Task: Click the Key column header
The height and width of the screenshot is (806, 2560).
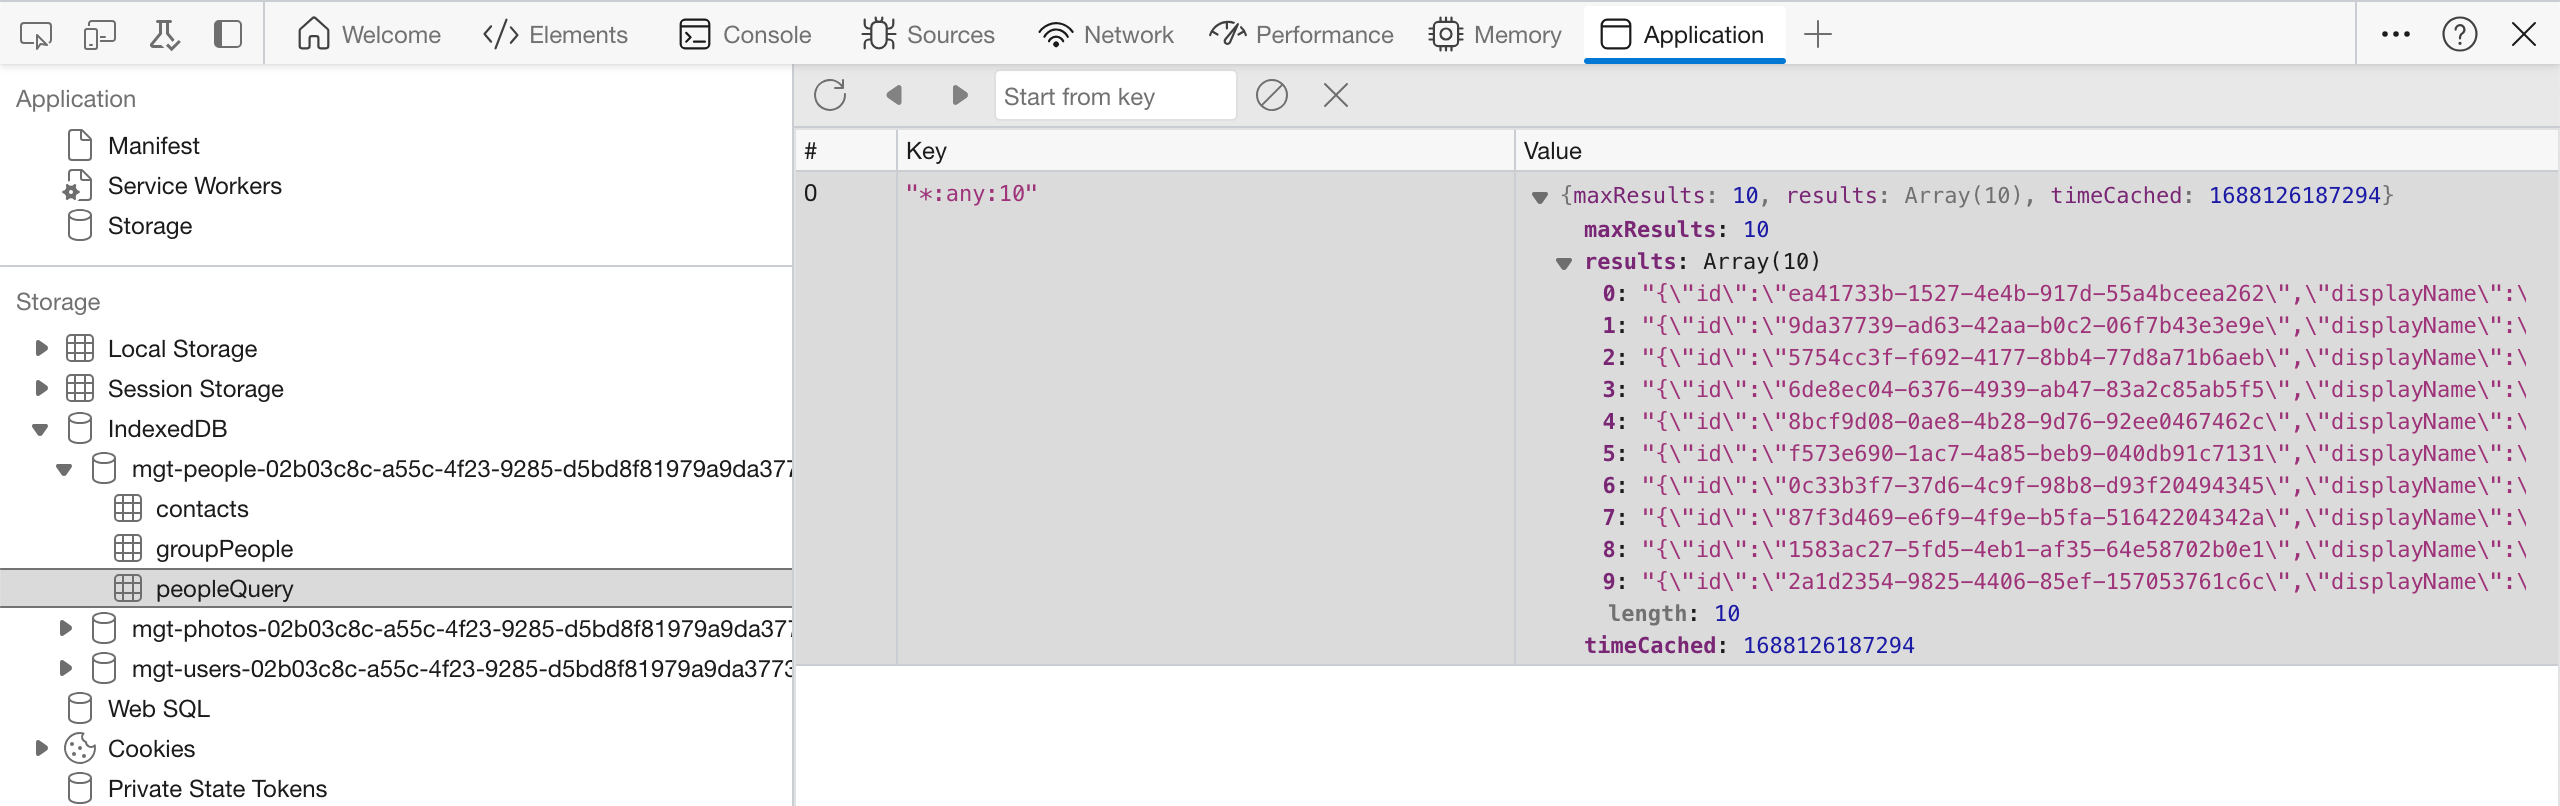Action: coord(1205,151)
